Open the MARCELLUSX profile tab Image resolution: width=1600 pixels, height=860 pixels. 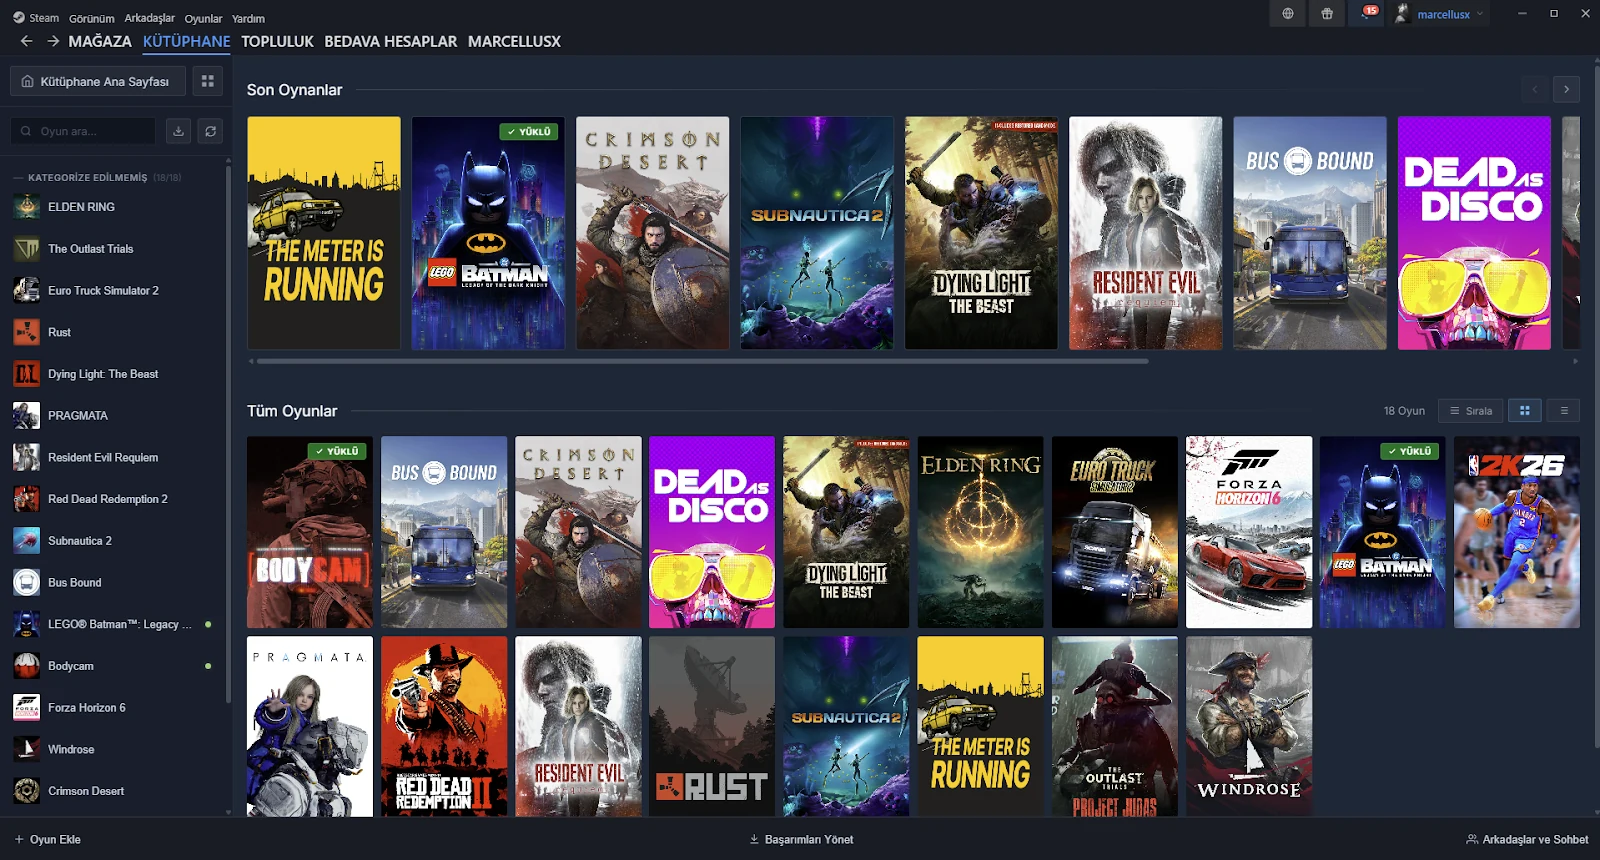pyautogui.click(x=514, y=41)
